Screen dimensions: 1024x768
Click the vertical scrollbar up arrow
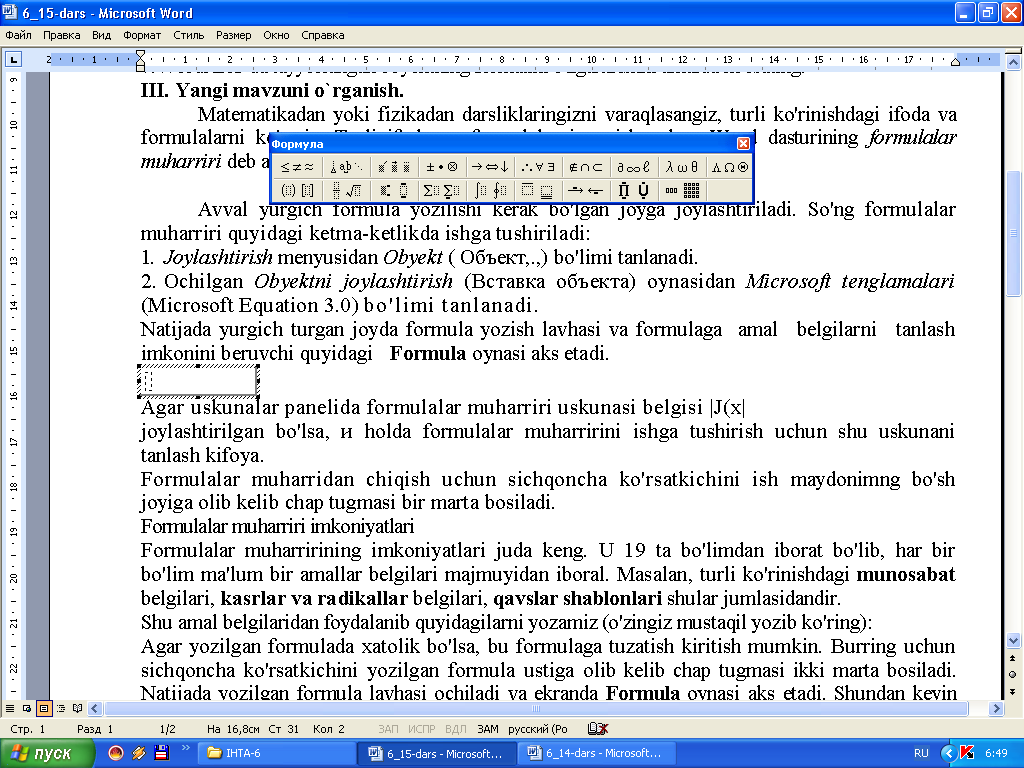pos(1013,62)
